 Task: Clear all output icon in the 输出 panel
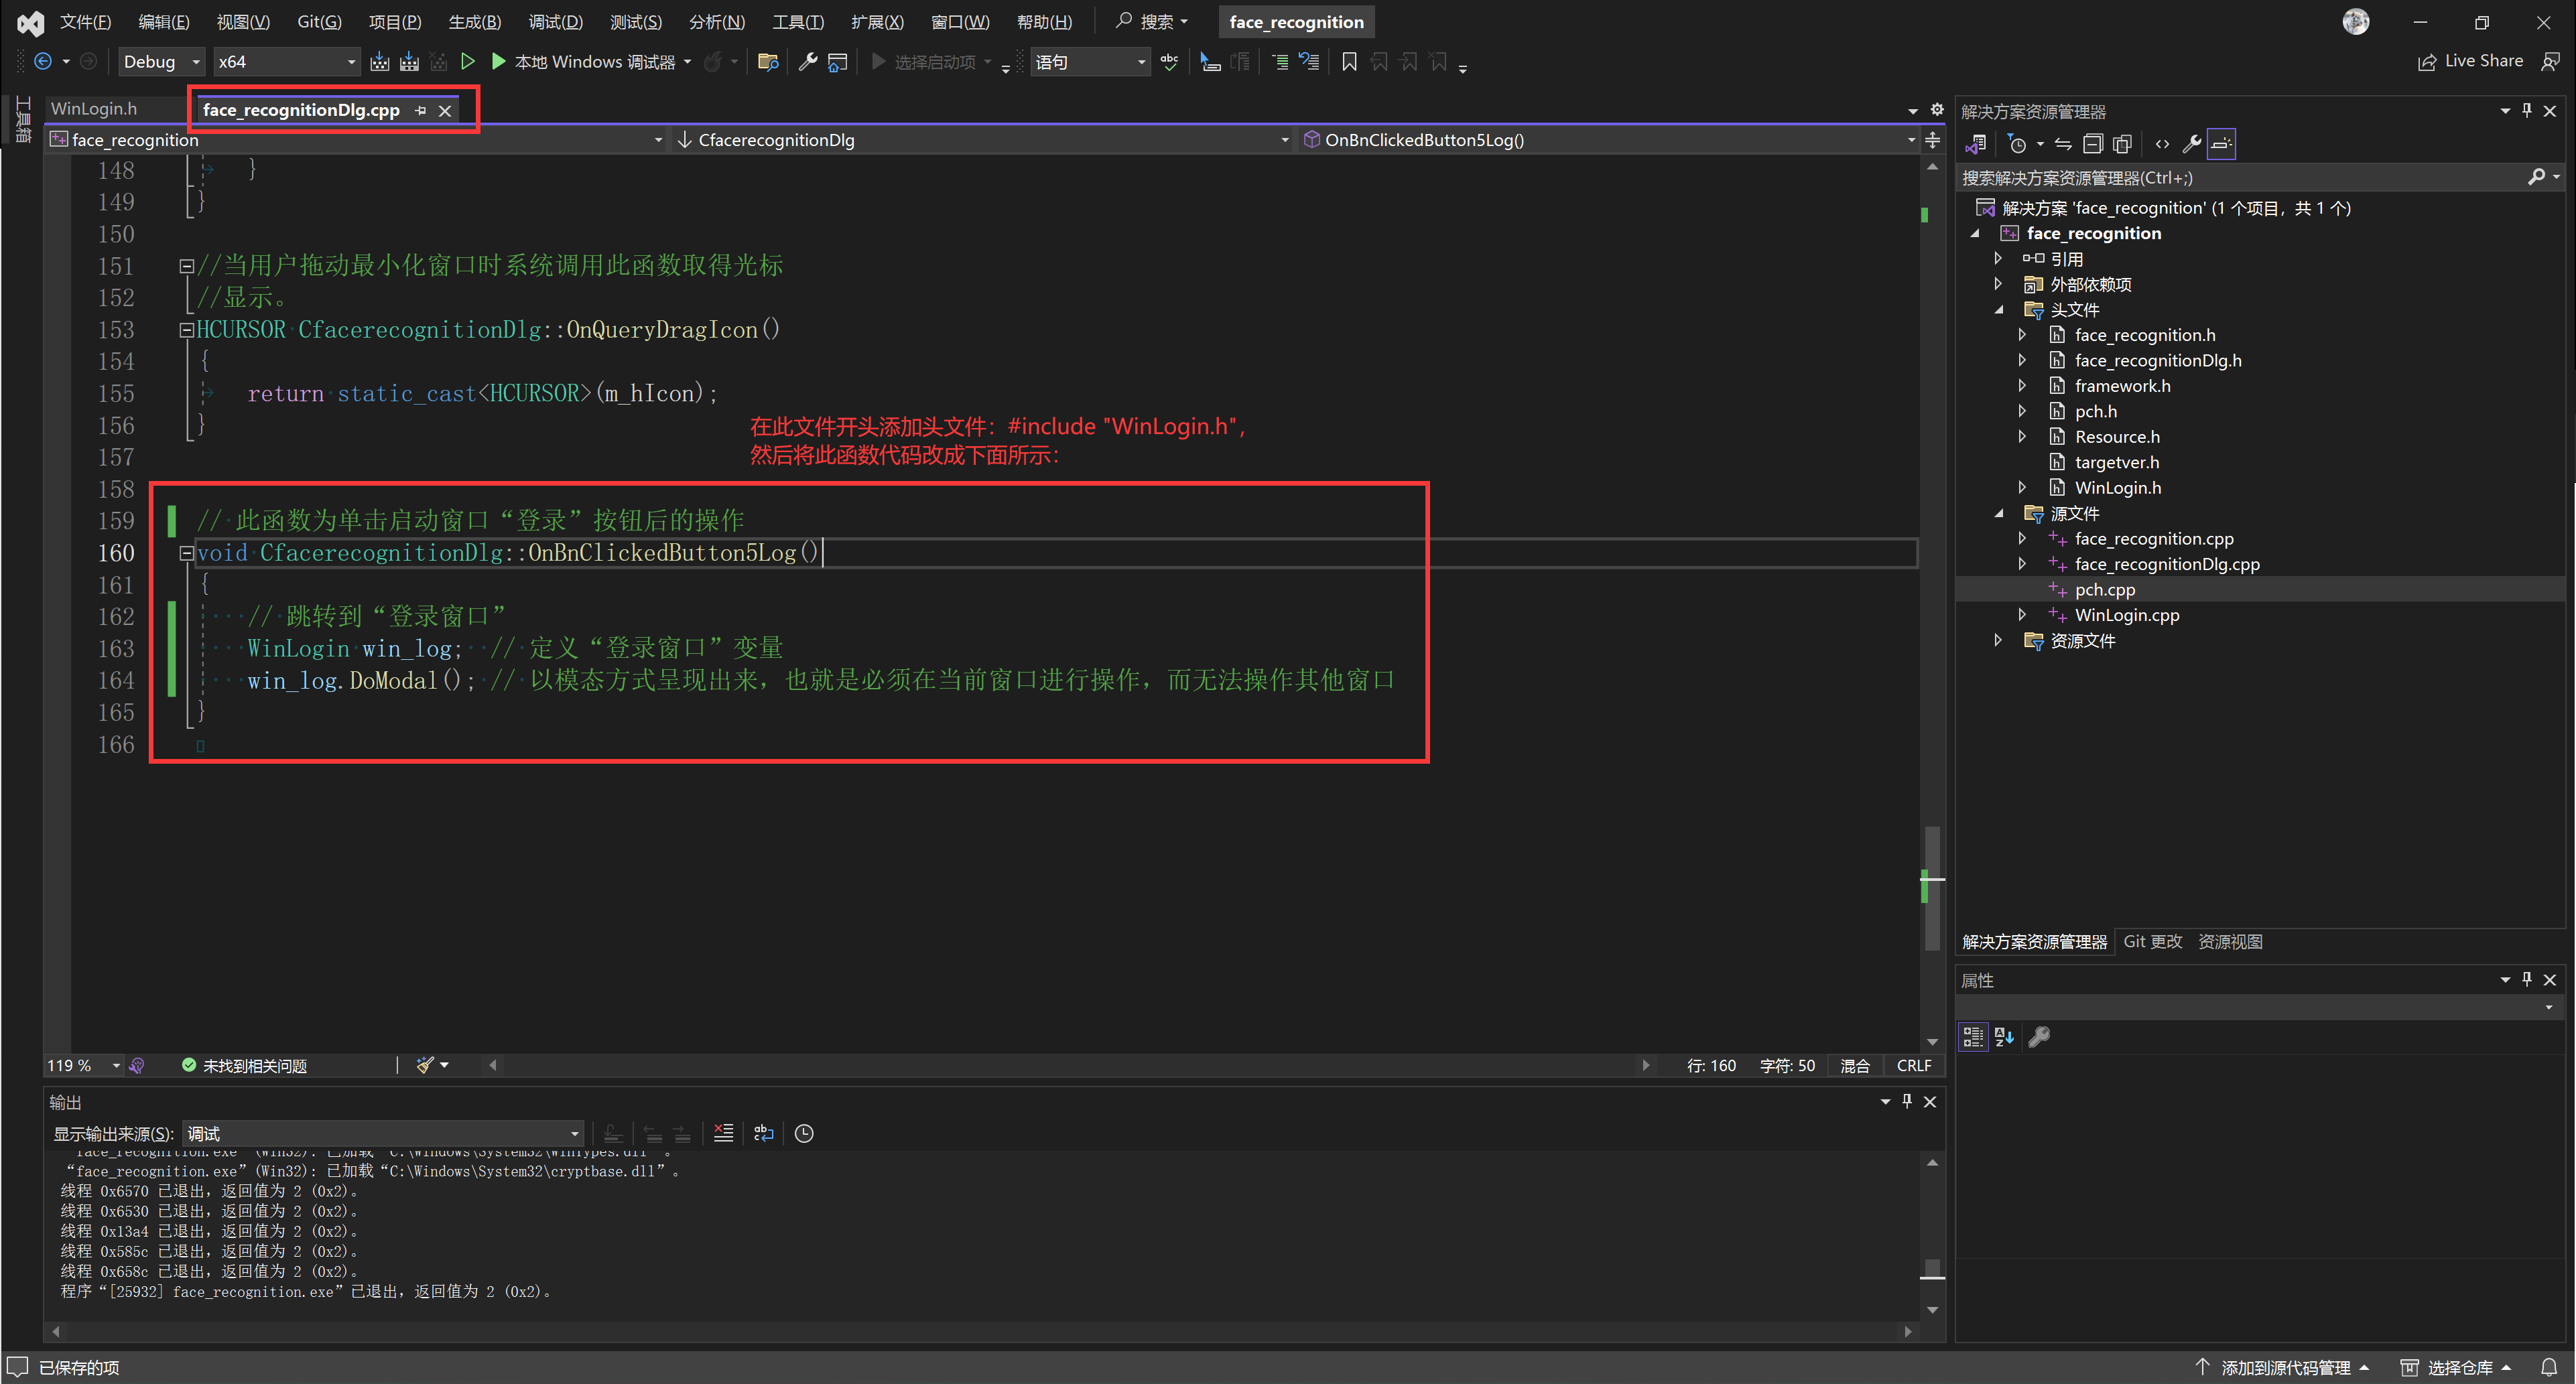(x=724, y=1133)
